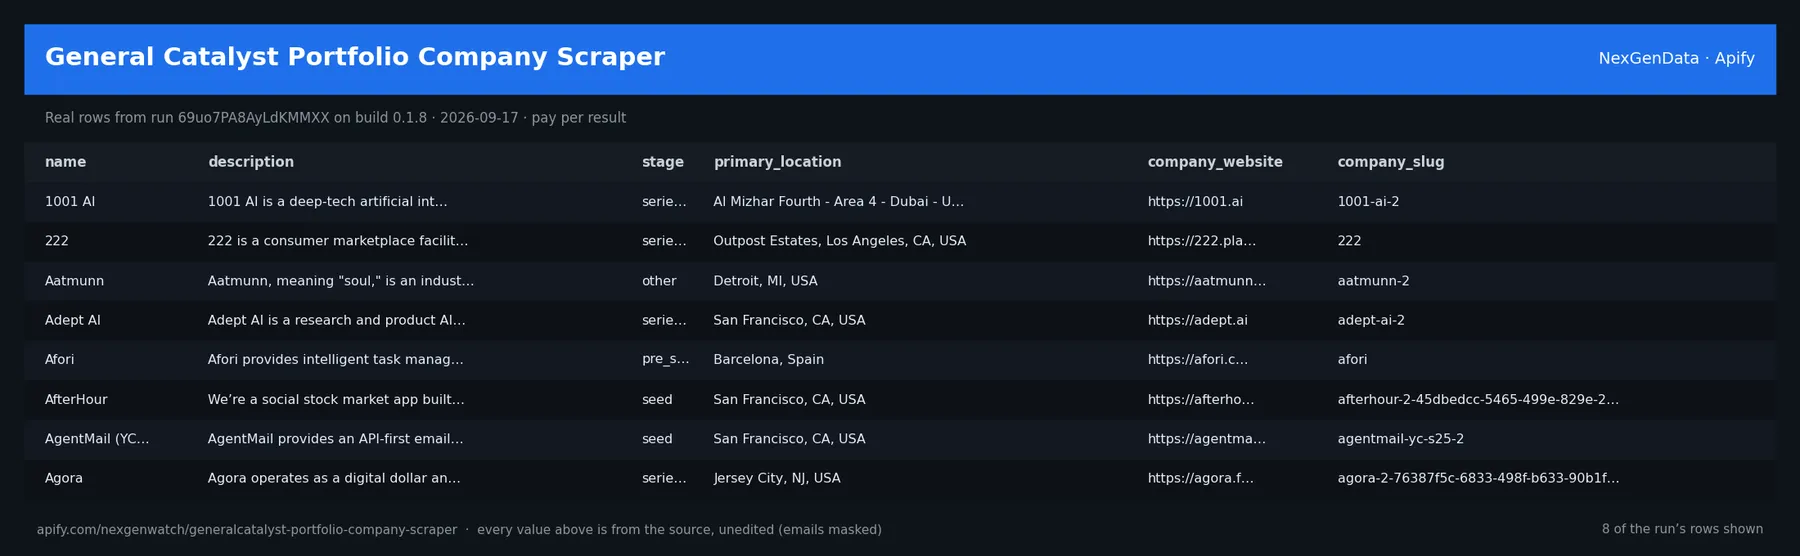Open the 'https://aatmunn…' website link
Image resolution: width=1800 pixels, height=556 pixels.
[1207, 281]
